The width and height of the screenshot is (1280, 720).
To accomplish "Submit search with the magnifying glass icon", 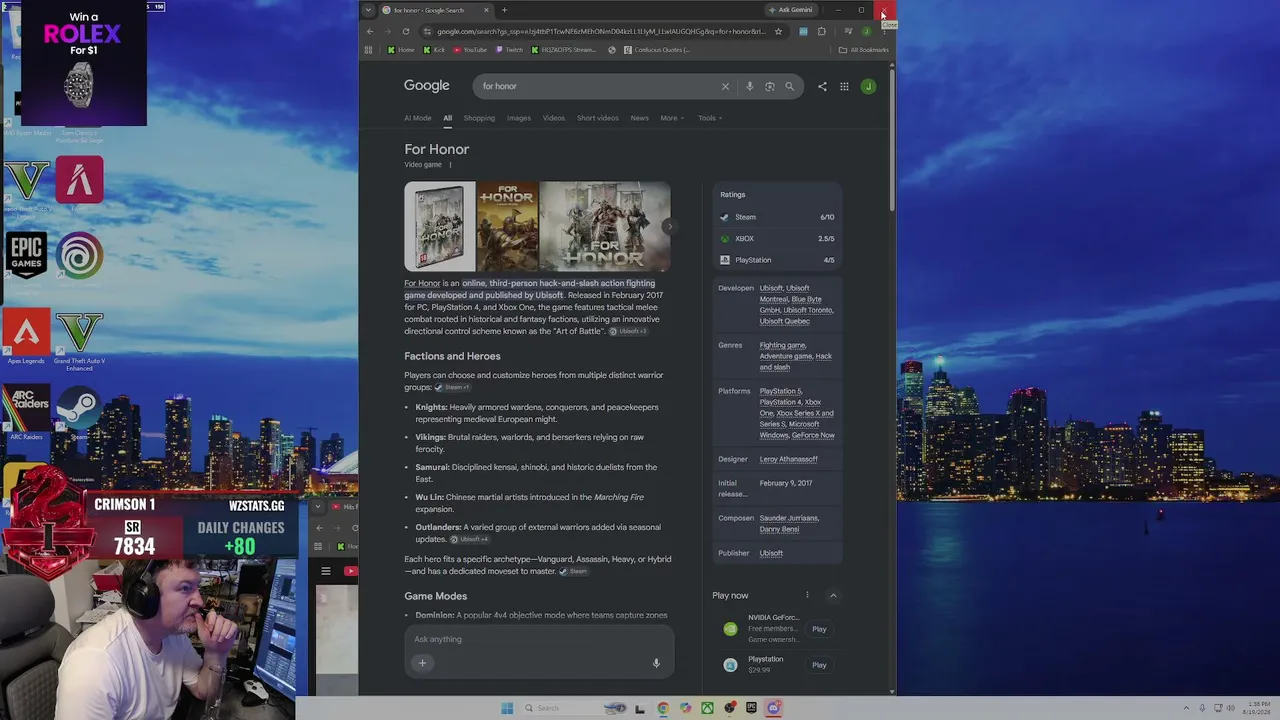I will pyautogui.click(x=789, y=86).
